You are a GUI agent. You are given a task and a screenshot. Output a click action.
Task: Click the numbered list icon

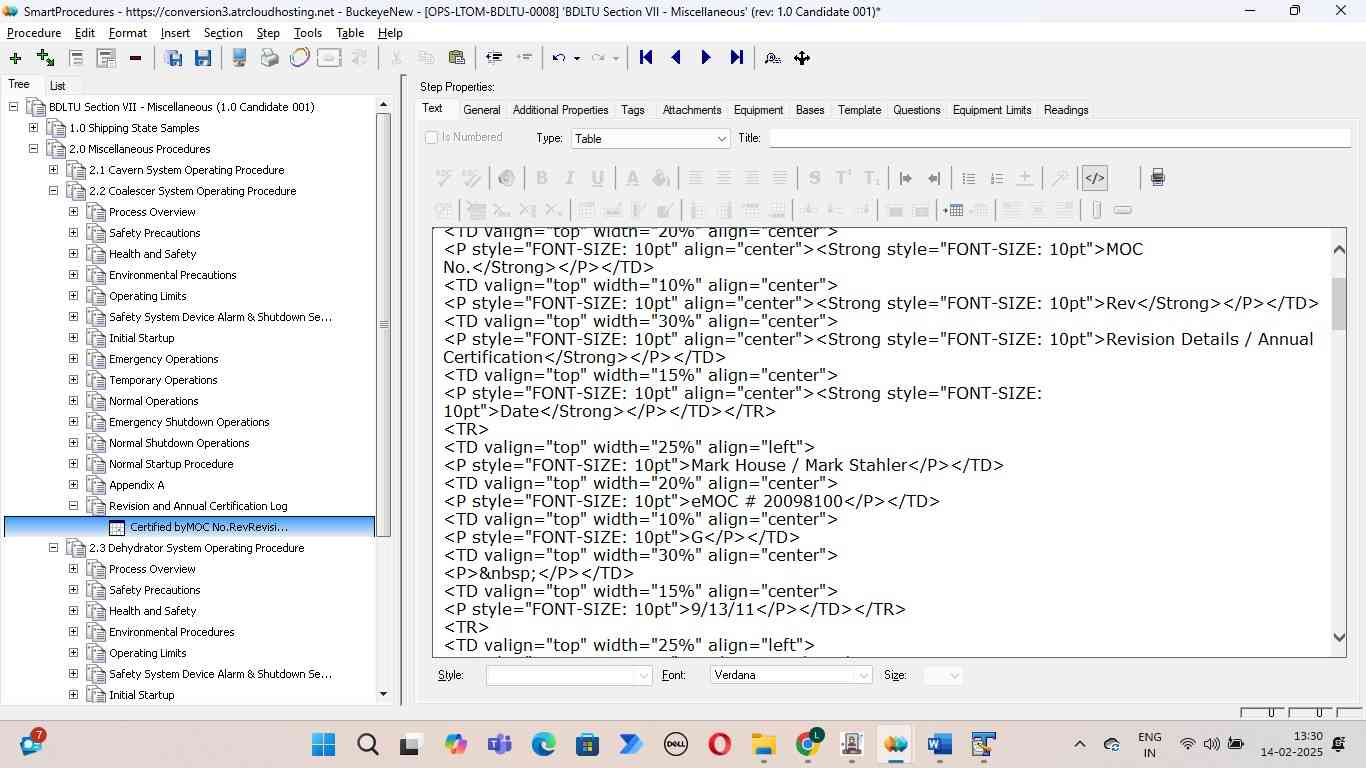996,178
